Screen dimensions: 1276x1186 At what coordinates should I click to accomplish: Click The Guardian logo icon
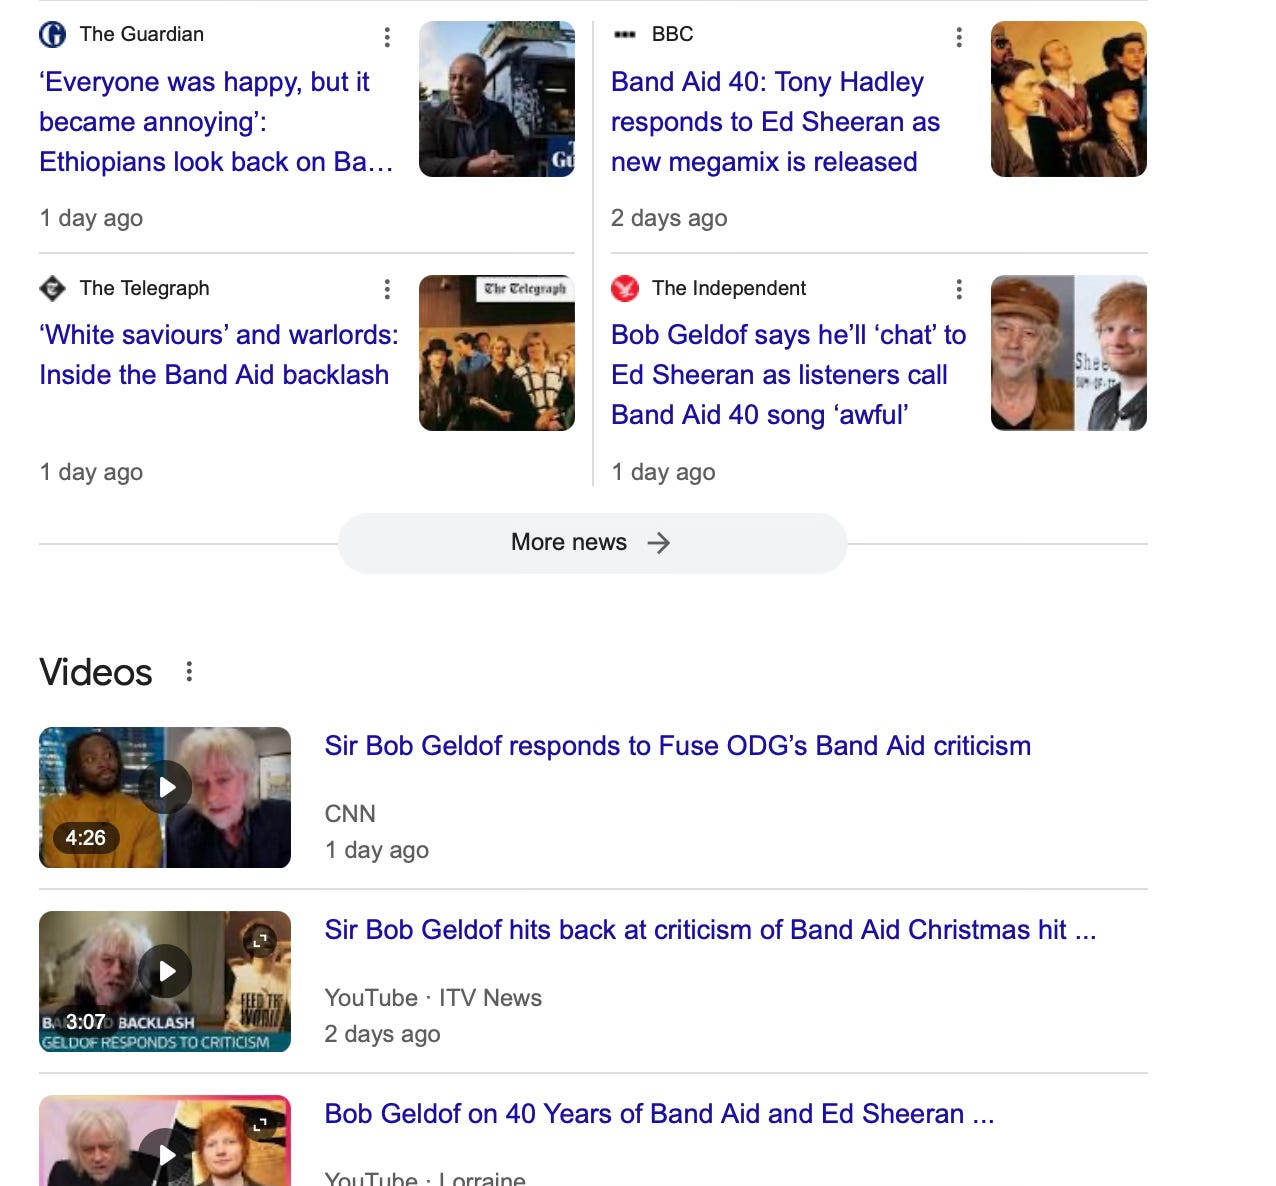pyautogui.click(x=52, y=34)
